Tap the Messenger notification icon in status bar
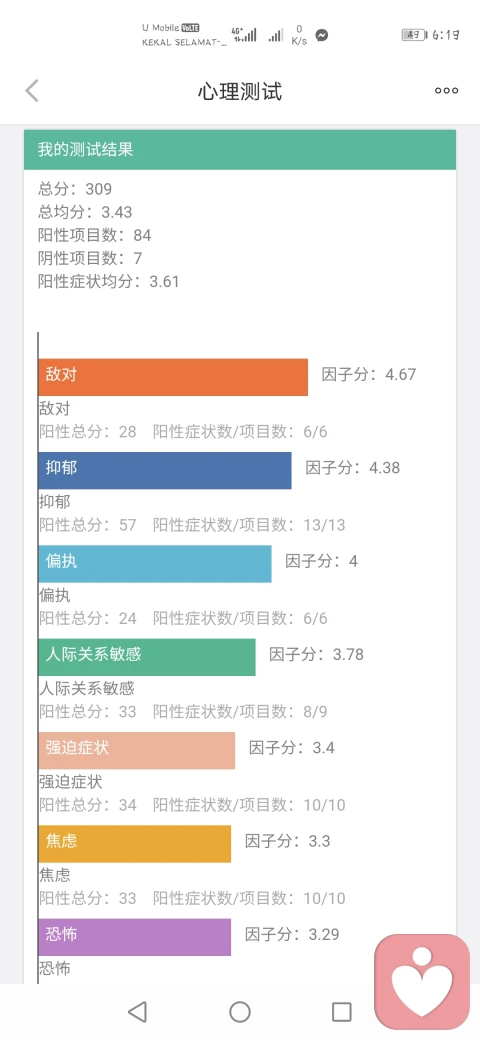 click(x=322, y=35)
